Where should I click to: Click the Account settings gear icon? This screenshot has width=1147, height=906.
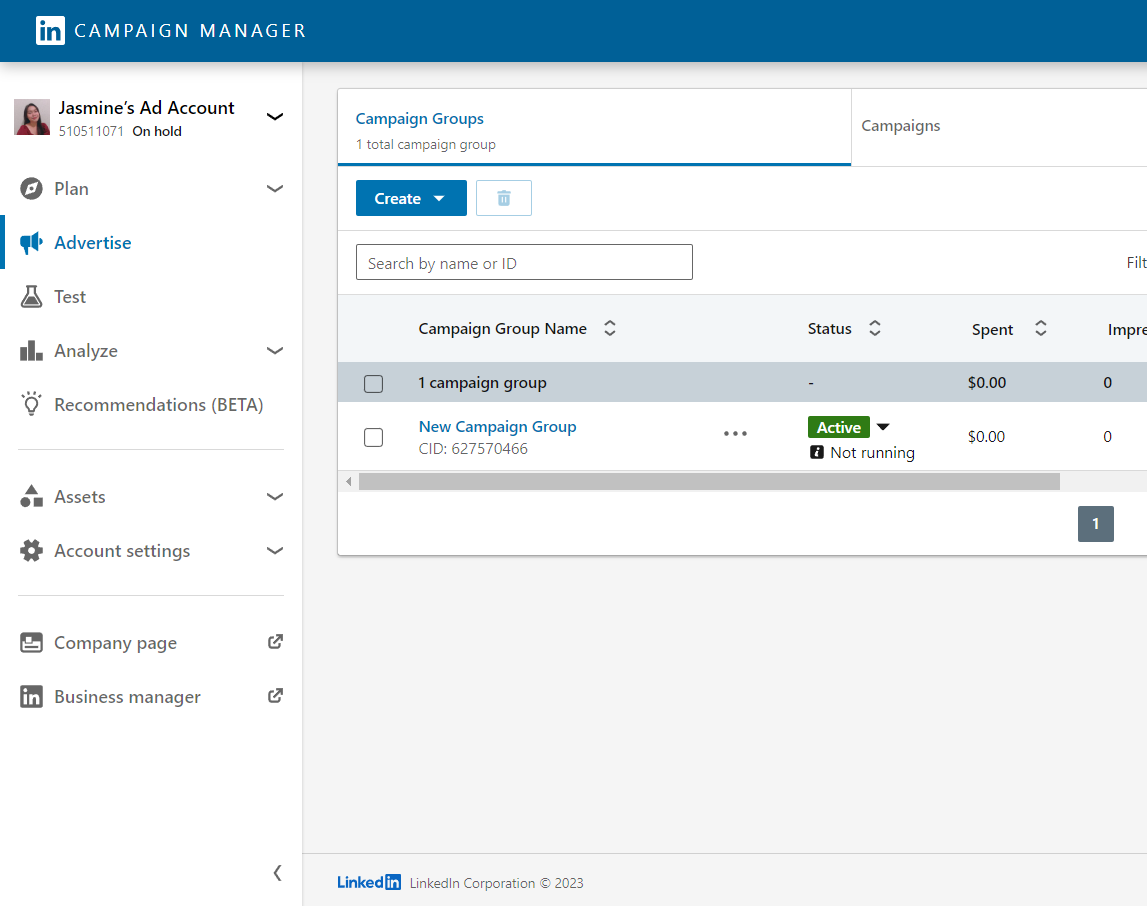tap(31, 551)
